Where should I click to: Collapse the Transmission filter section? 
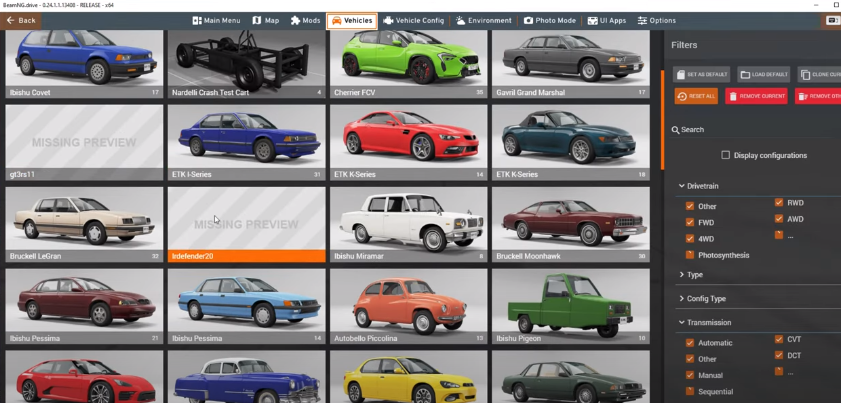705,323
